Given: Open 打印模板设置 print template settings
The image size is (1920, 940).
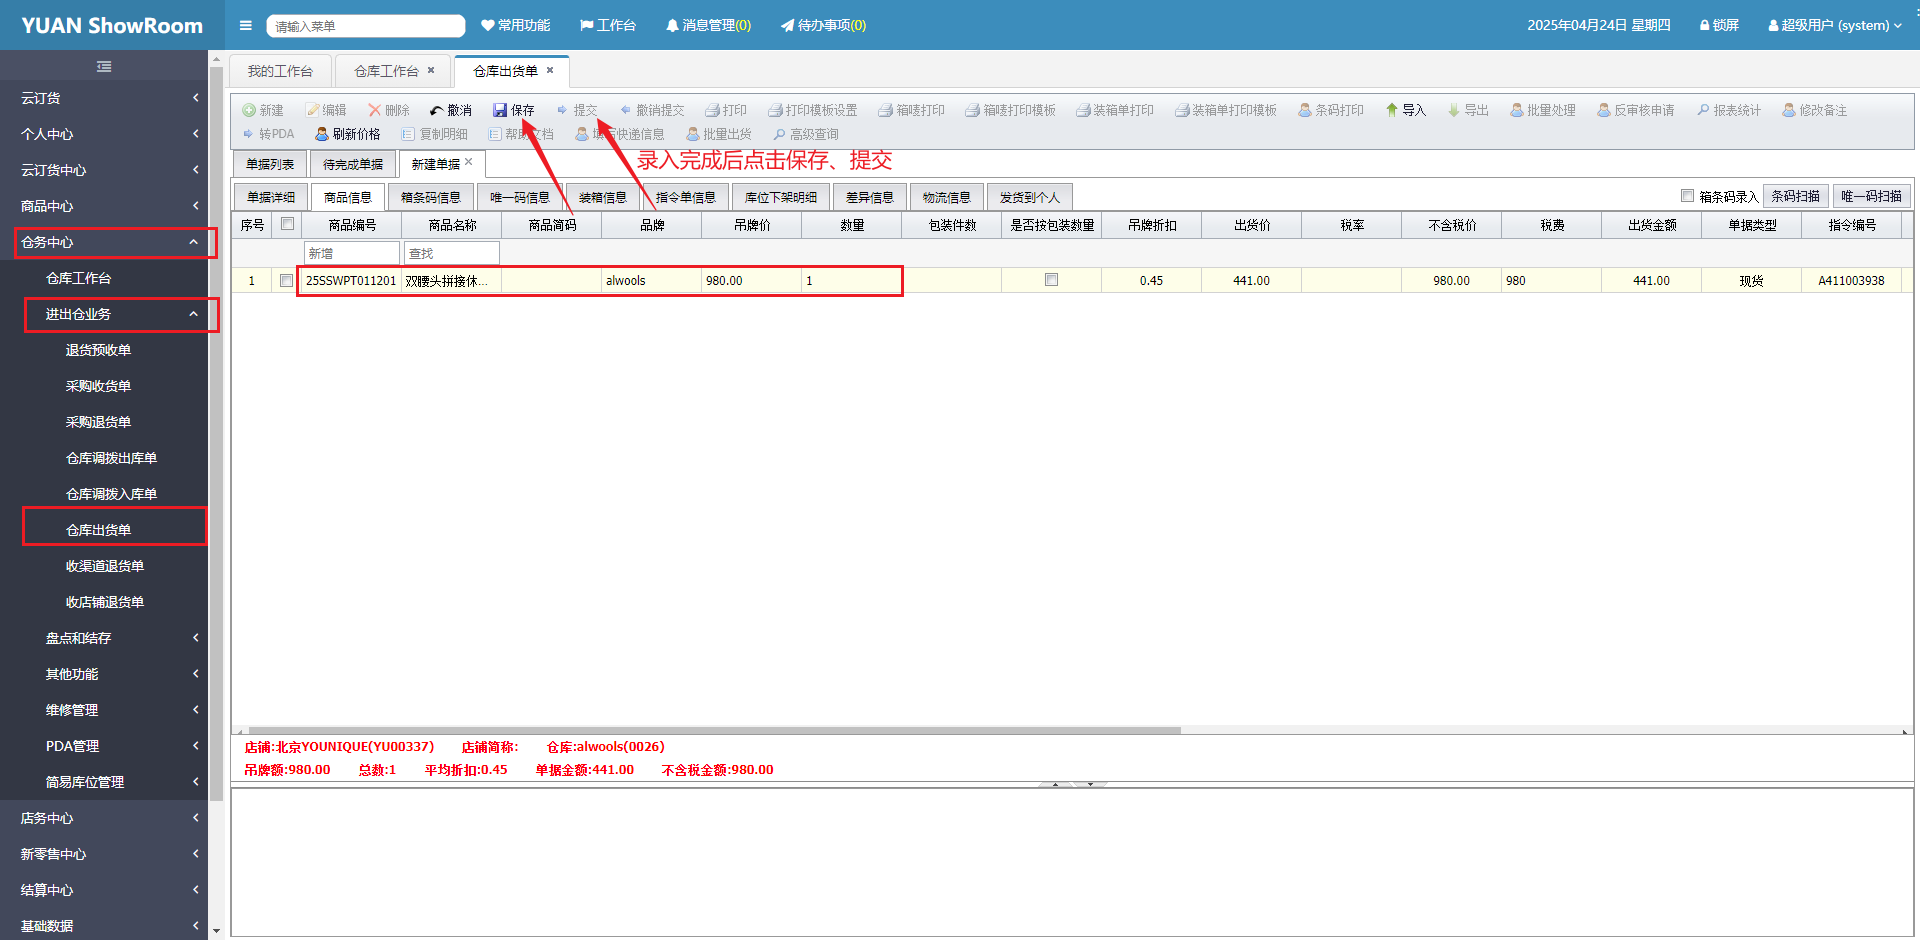Looking at the screenshot, I should (812, 110).
